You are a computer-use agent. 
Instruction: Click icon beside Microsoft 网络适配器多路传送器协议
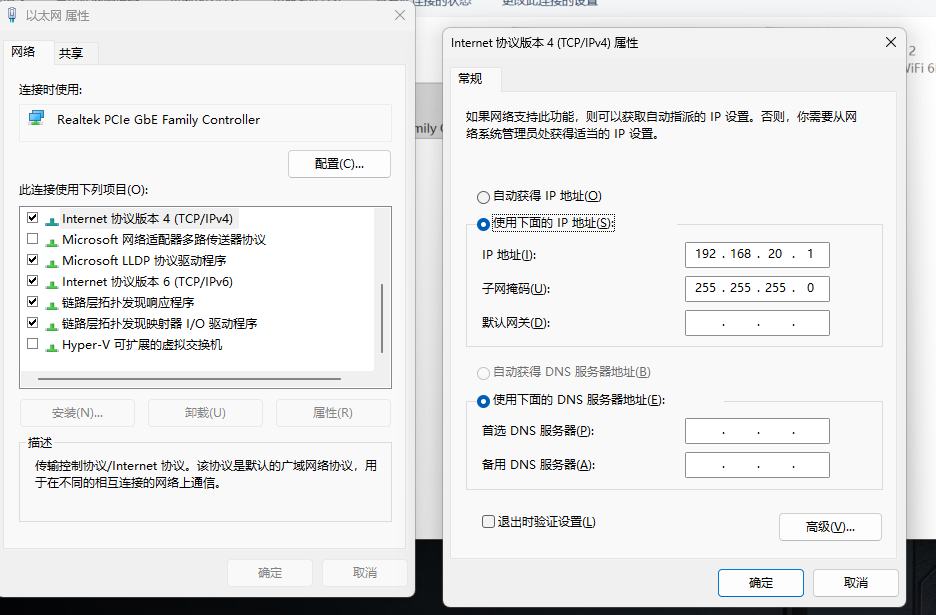click(52, 241)
